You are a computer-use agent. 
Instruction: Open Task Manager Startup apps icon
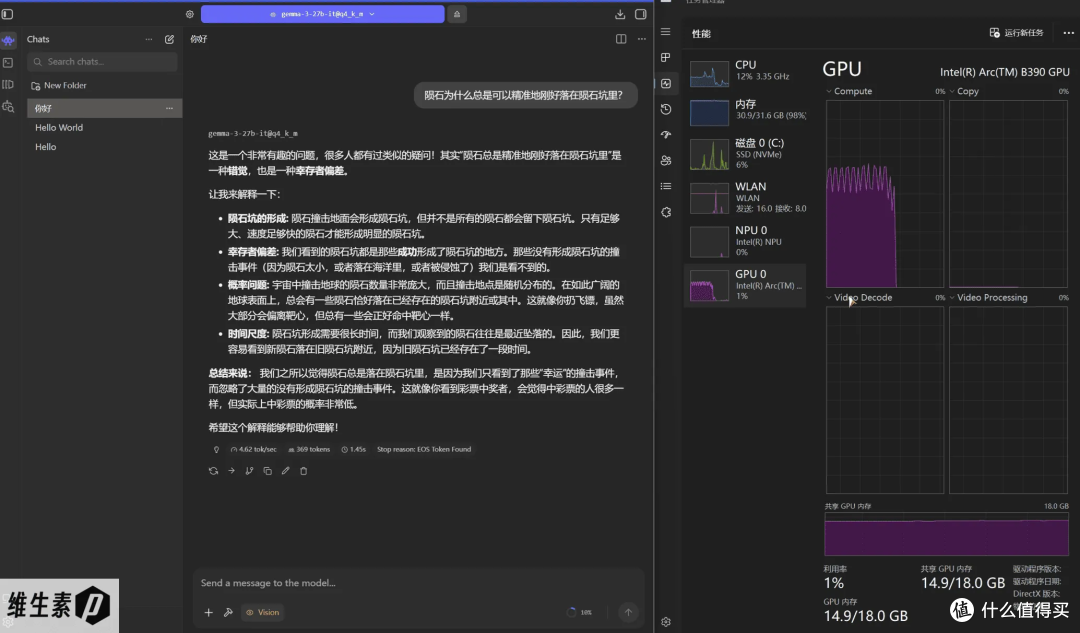tap(665, 135)
